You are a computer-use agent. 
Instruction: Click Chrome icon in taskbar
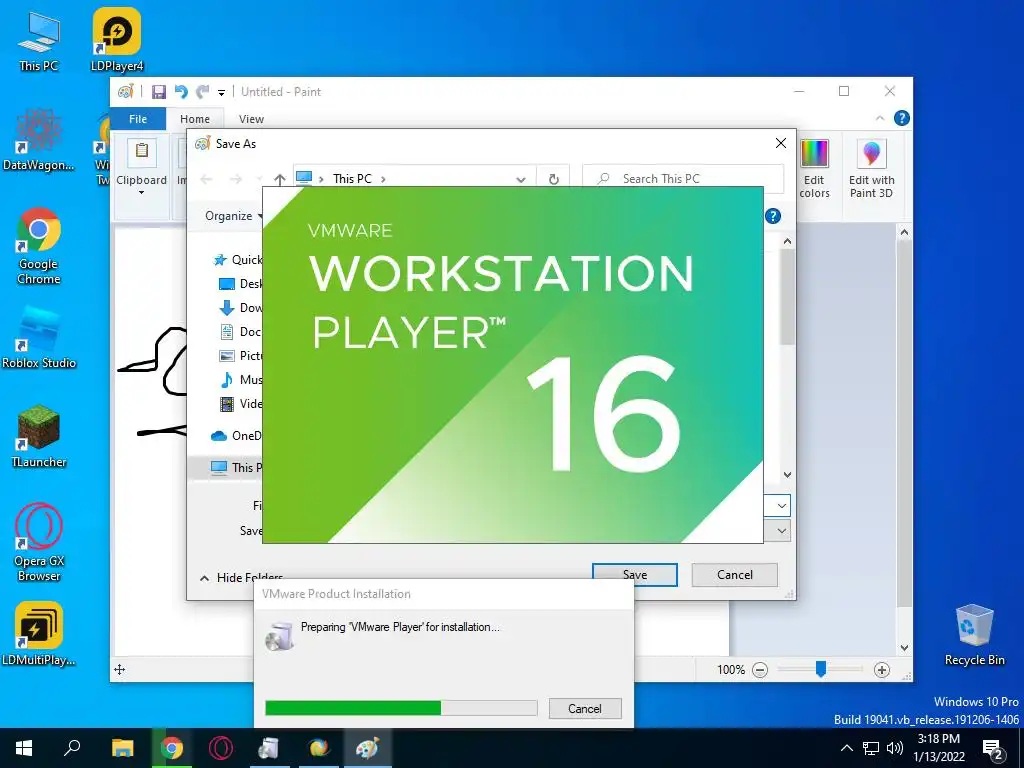[x=171, y=748]
